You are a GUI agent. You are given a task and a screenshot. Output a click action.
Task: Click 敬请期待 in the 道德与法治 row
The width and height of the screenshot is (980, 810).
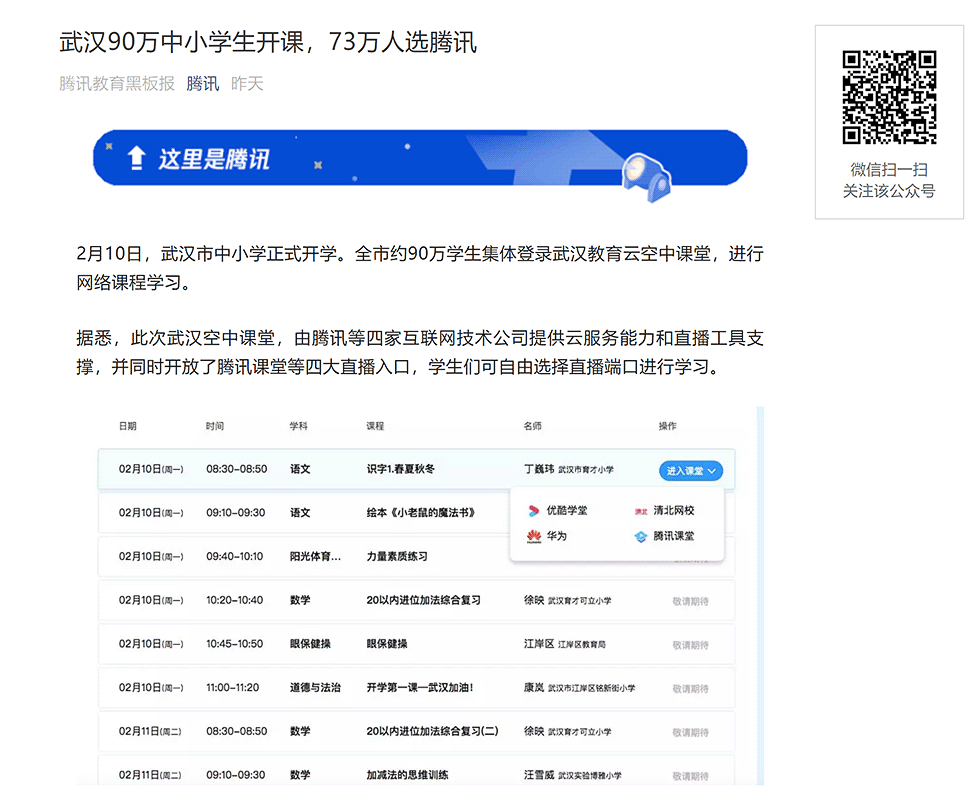691,689
